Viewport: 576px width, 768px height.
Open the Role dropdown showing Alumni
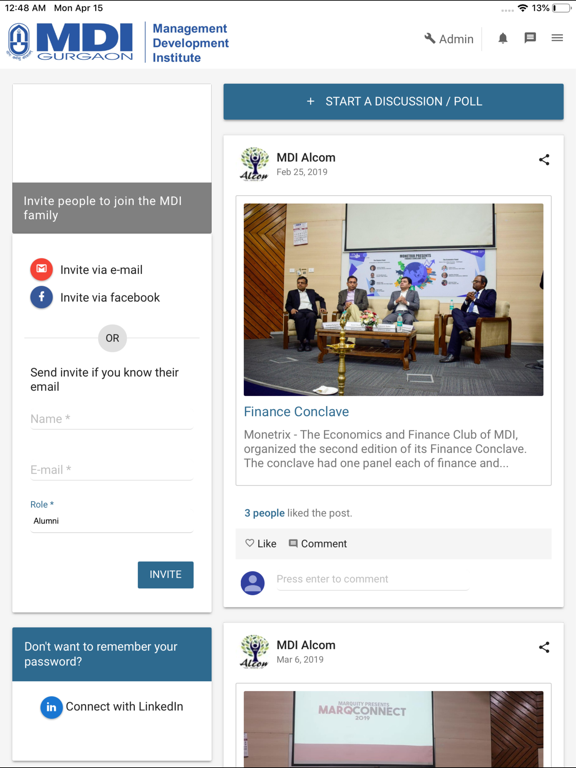click(x=112, y=521)
